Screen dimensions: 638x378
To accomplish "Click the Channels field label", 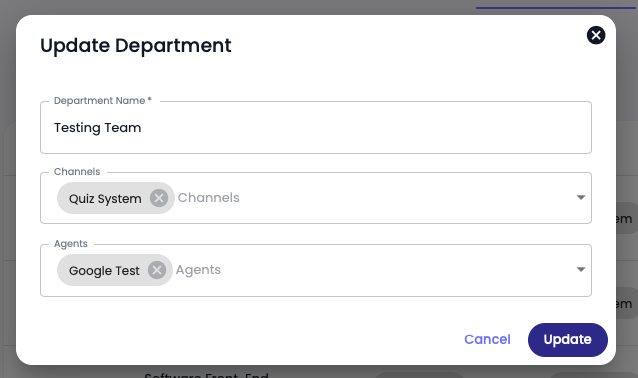I will click(77, 172).
